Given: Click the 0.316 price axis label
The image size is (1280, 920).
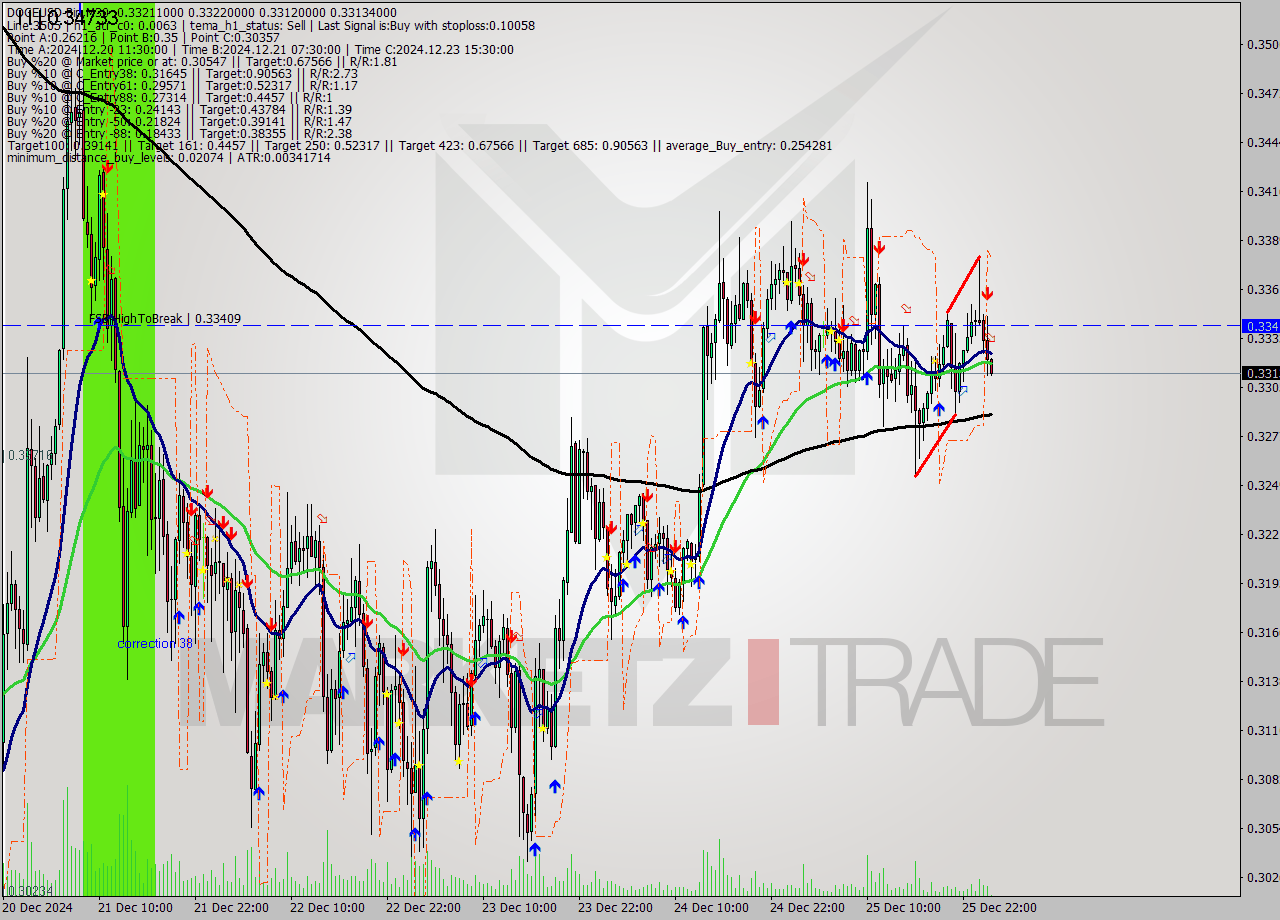Looking at the screenshot, I should point(1262,632).
